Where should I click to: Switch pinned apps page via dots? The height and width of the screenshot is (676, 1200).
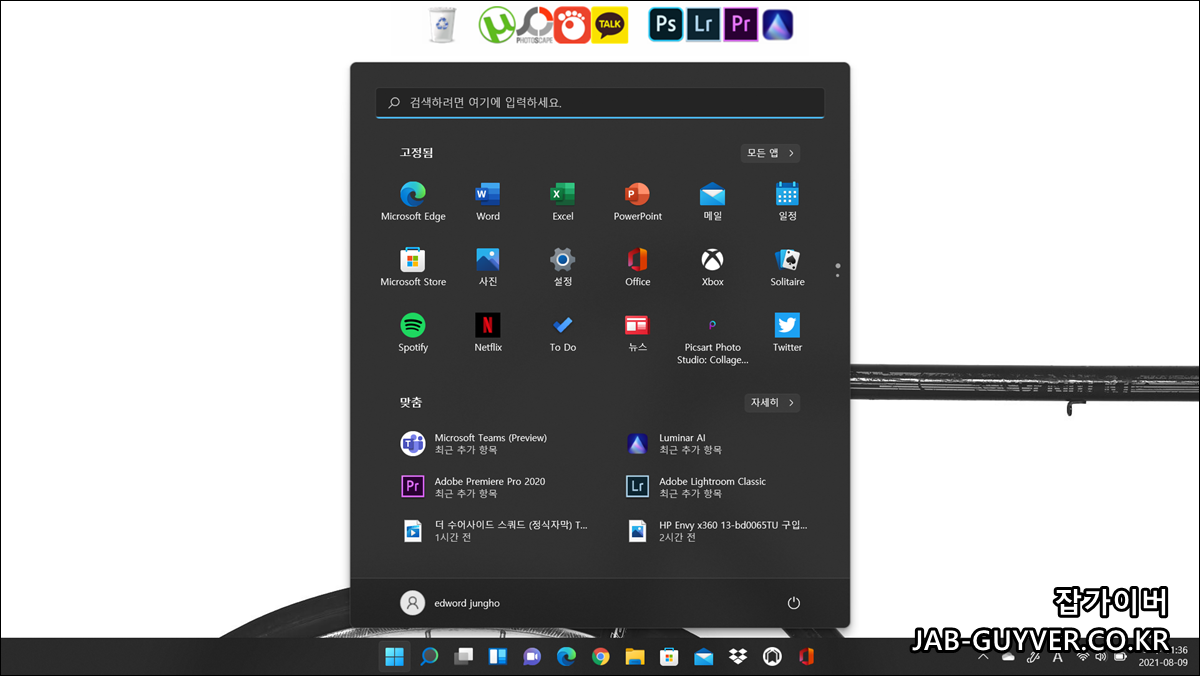pyautogui.click(x=838, y=270)
